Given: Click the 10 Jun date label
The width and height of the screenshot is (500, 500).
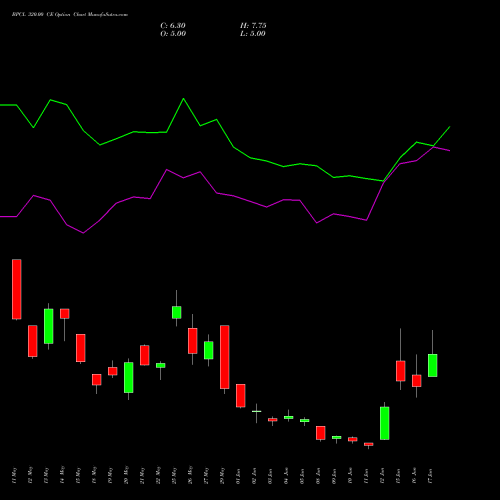Looking at the screenshot, I should (x=350, y=476).
